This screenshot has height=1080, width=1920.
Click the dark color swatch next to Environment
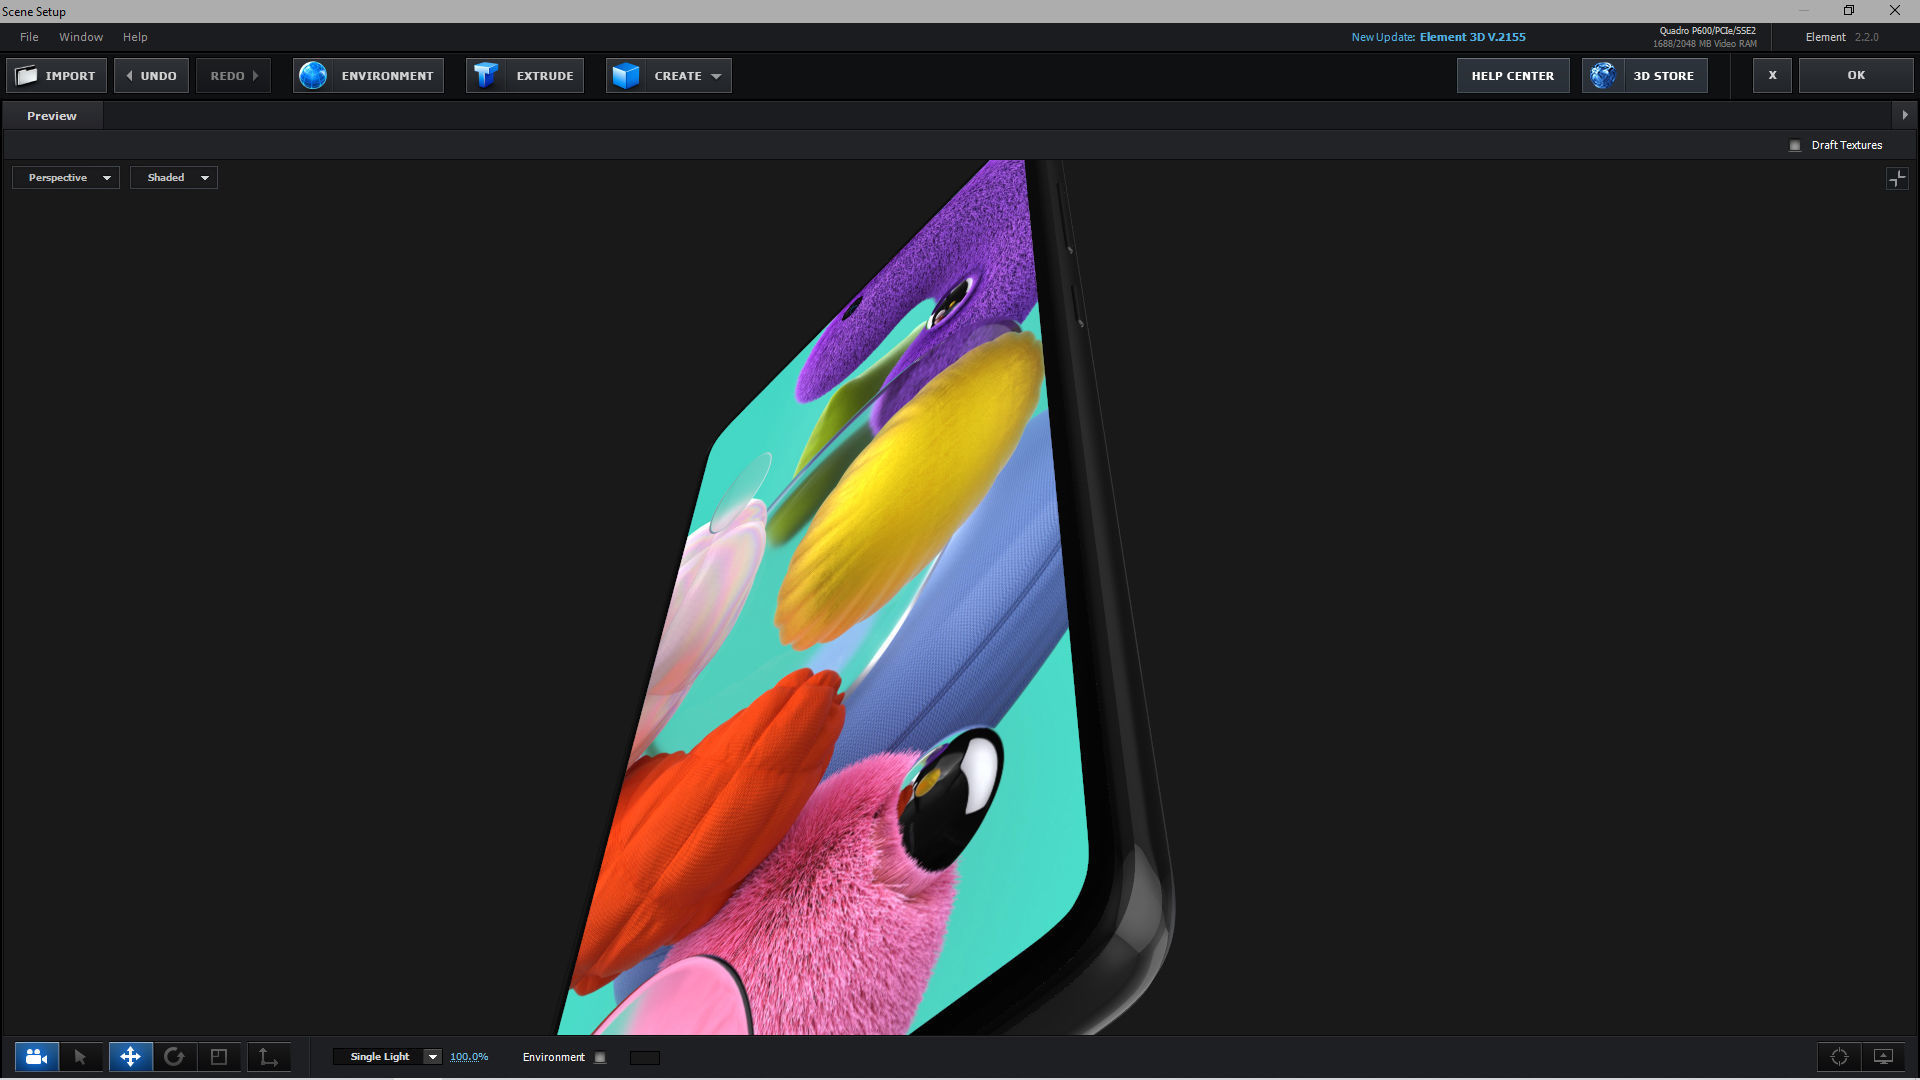pyautogui.click(x=645, y=1058)
